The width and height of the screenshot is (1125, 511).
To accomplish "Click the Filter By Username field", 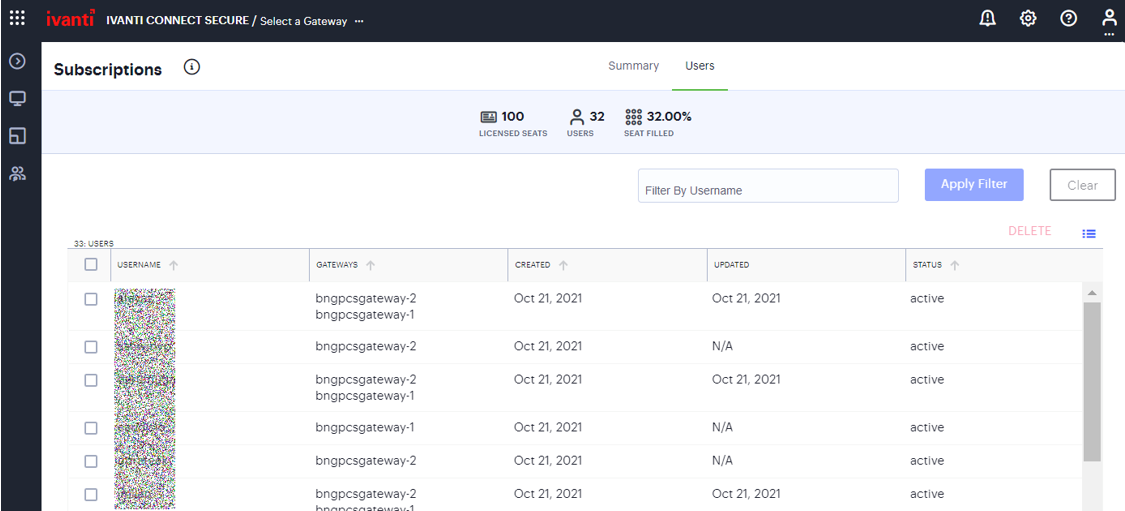I will click(x=767, y=187).
